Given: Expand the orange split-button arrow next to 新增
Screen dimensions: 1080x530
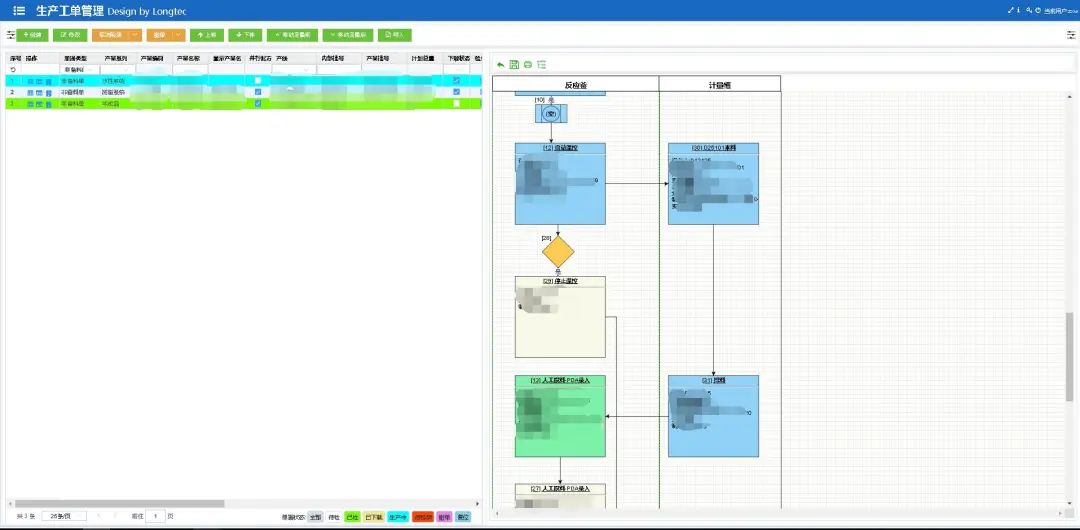Looking at the screenshot, I should [135, 34].
